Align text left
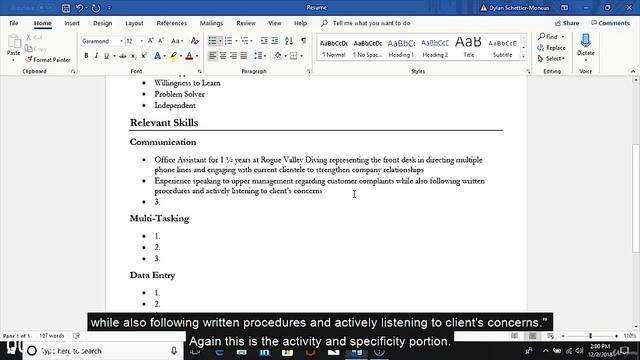640x360 pixels. [212, 56]
